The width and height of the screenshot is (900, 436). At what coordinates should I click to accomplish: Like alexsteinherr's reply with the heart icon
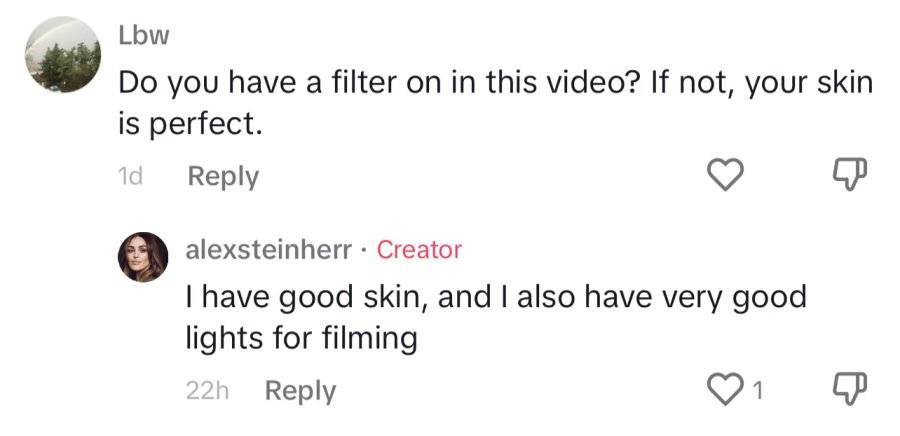point(725,390)
